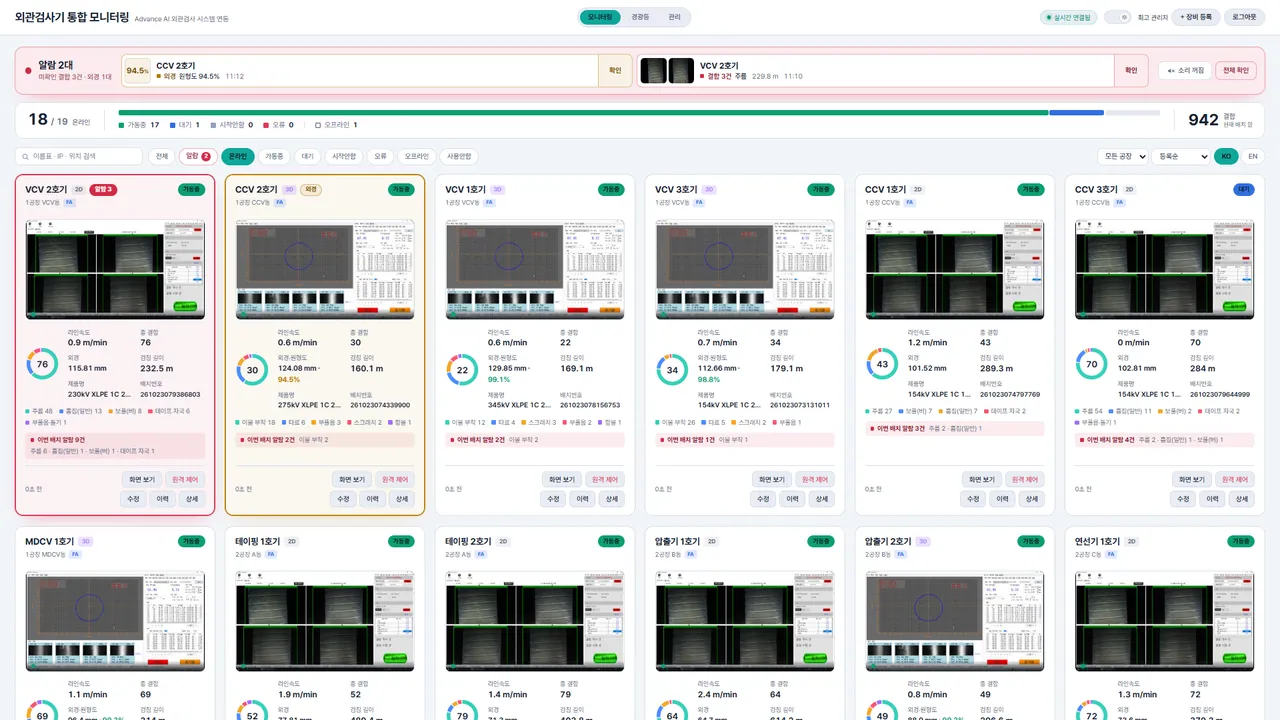Click 상세 on CCV 1호기 card
The height and width of the screenshot is (720, 1280).
(x=1031, y=498)
